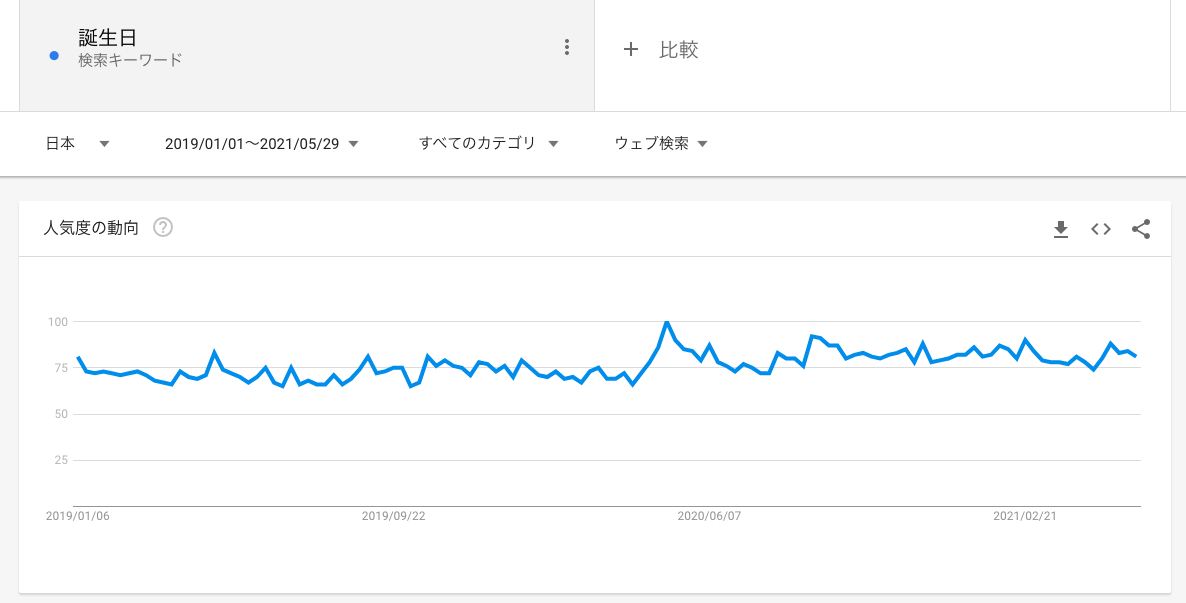Click the 2021/02/21 axis date label
This screenshot has width=1186, height=603.
point(1025,516)
